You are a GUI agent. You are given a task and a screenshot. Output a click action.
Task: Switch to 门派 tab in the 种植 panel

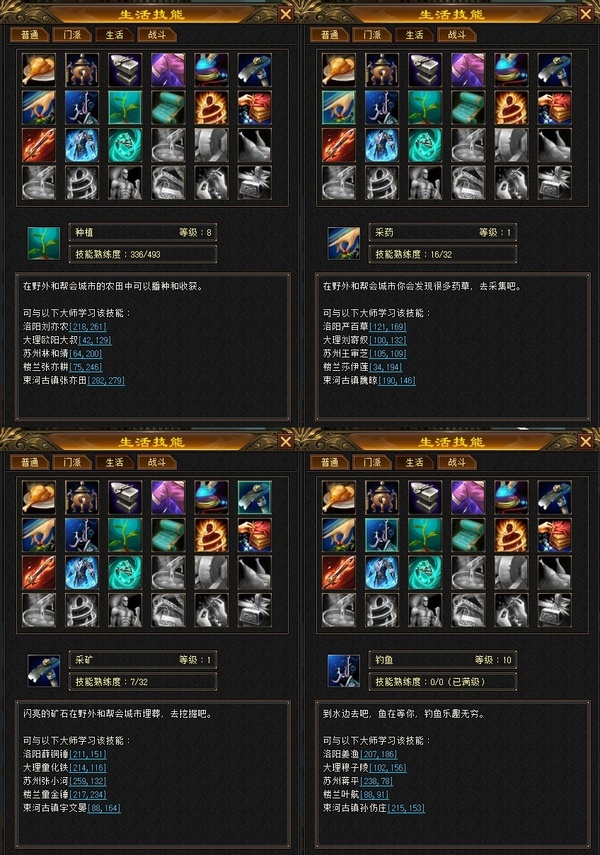tap(73, 35)
